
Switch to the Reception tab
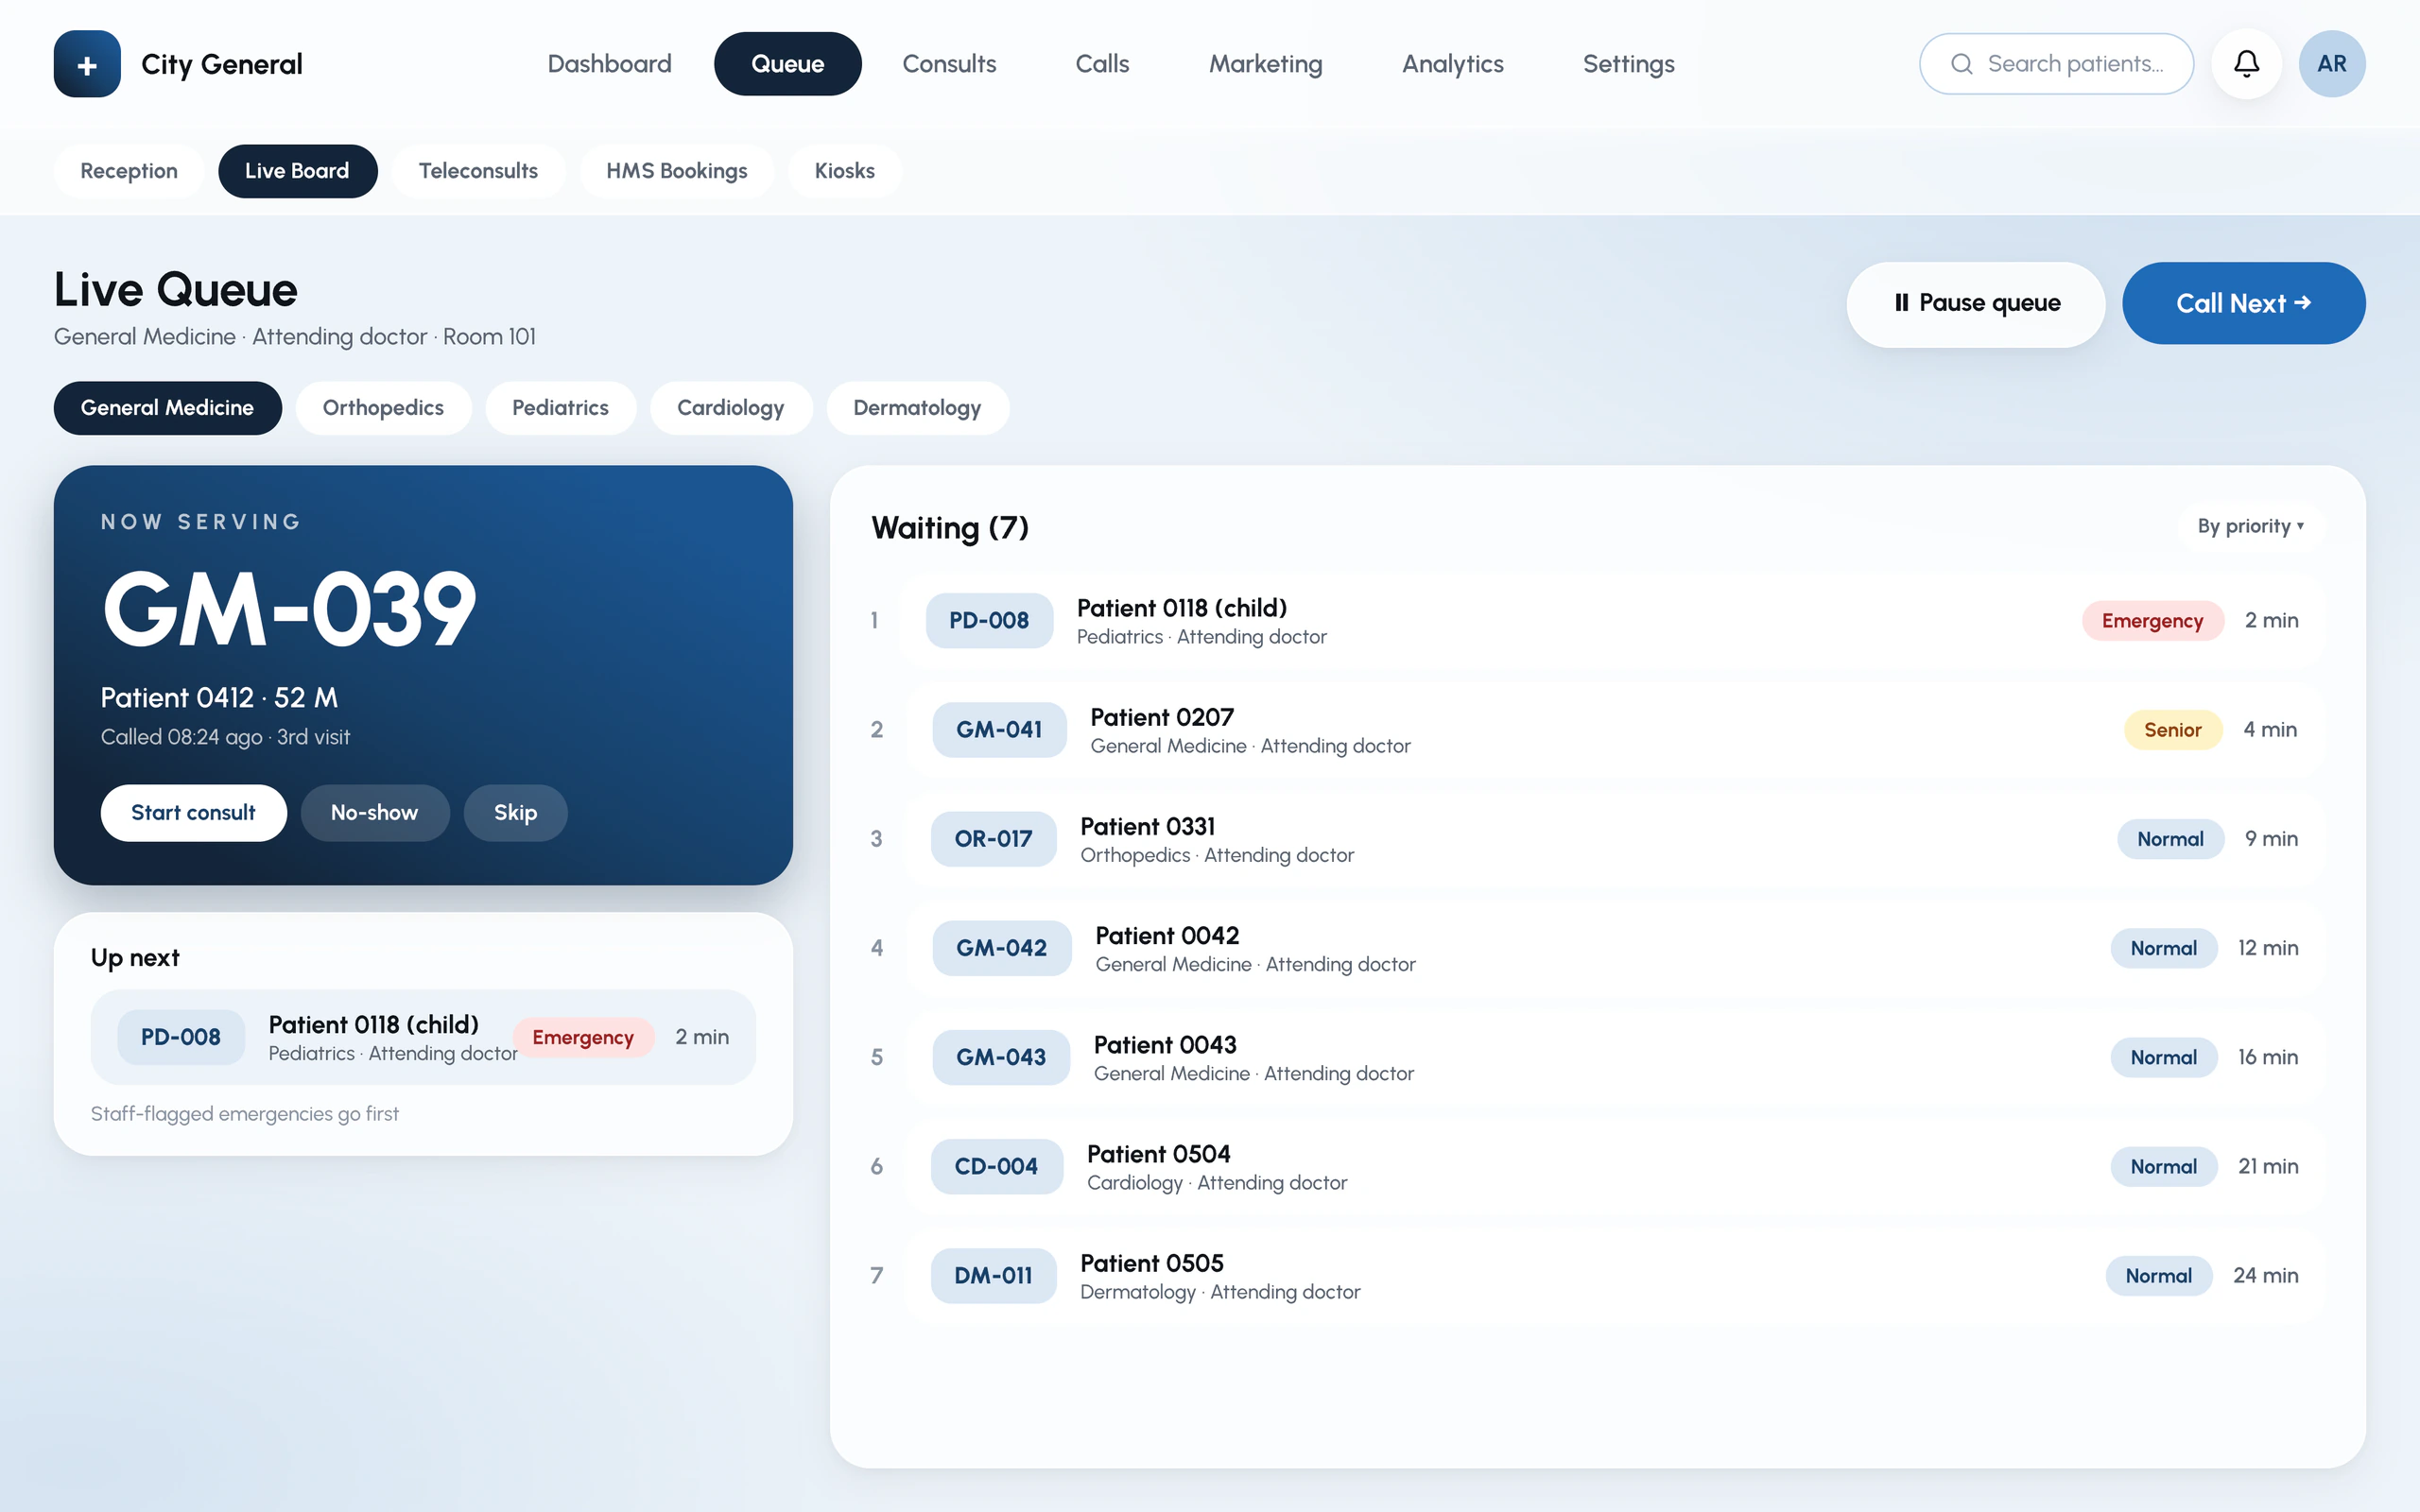(x=129, y=171)
